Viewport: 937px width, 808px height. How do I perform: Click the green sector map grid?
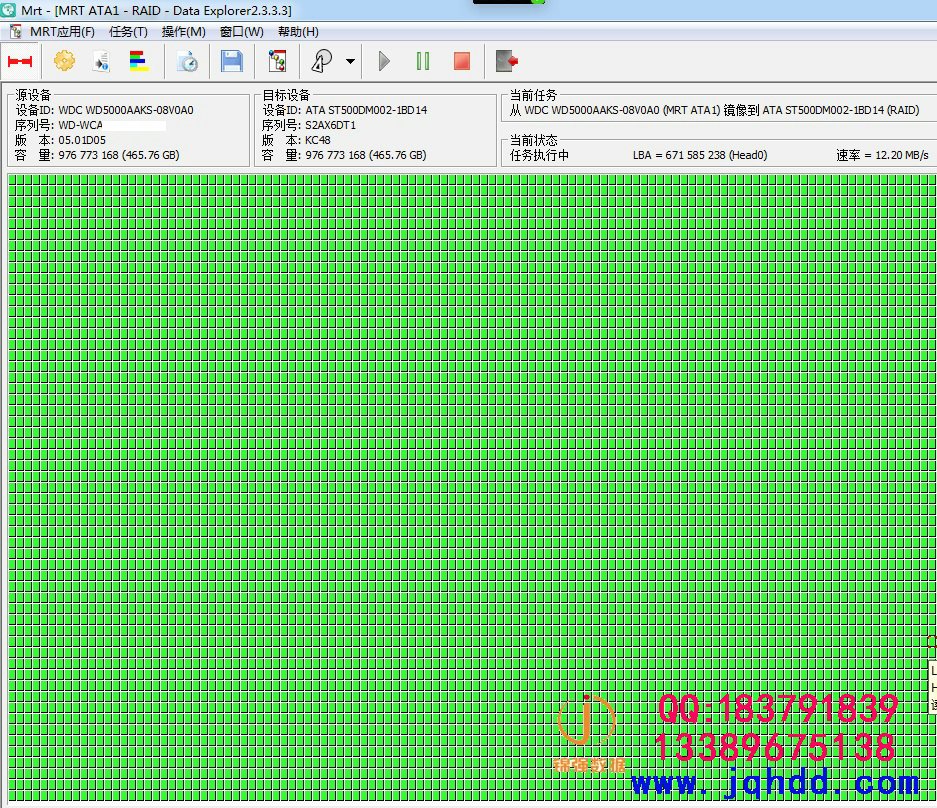(472, 488)
